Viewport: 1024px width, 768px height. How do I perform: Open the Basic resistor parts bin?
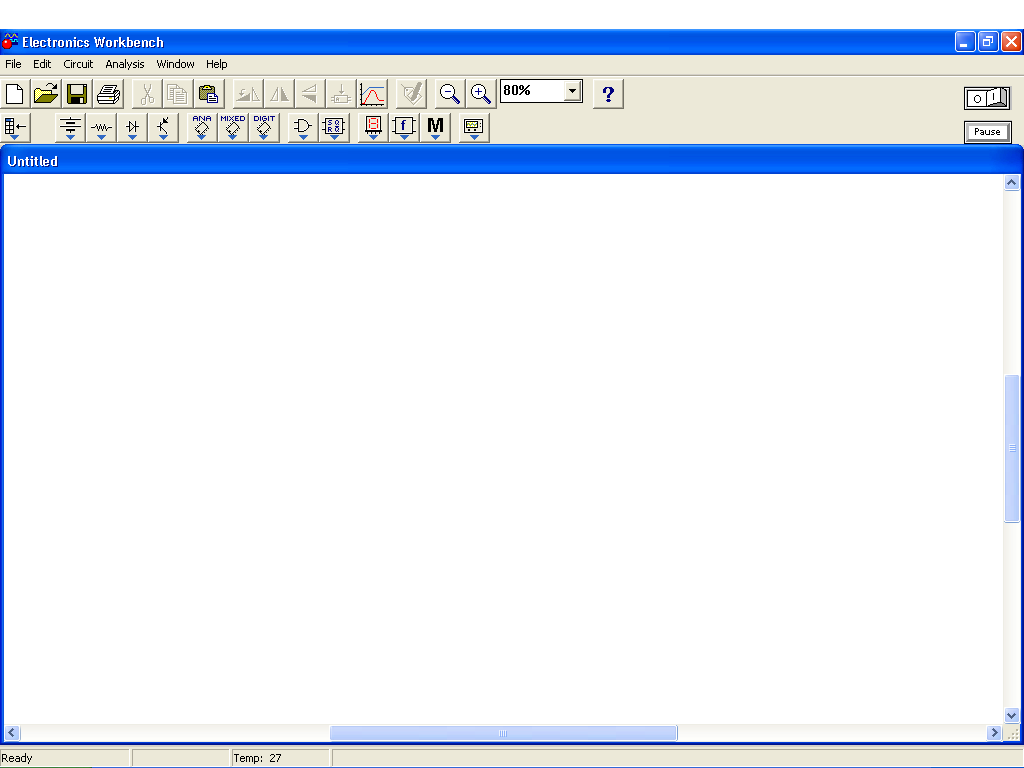[x=101, y=127]
